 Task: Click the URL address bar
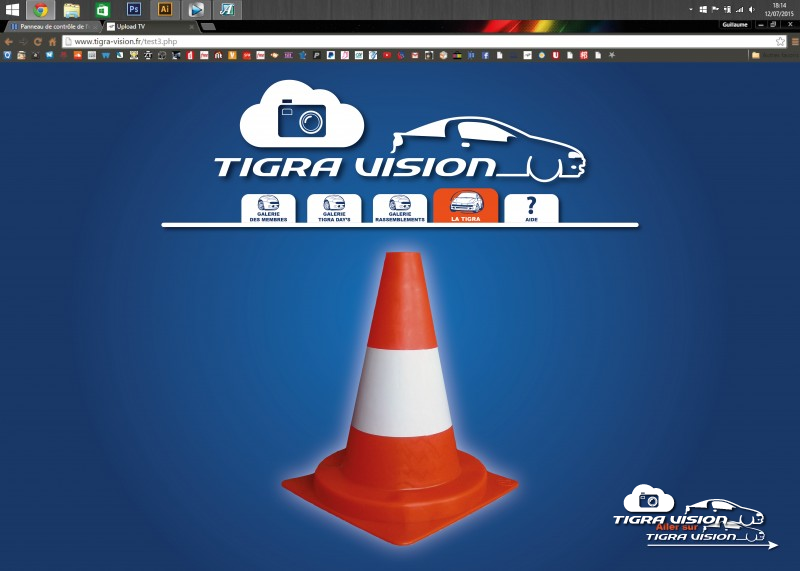point(400,42)
